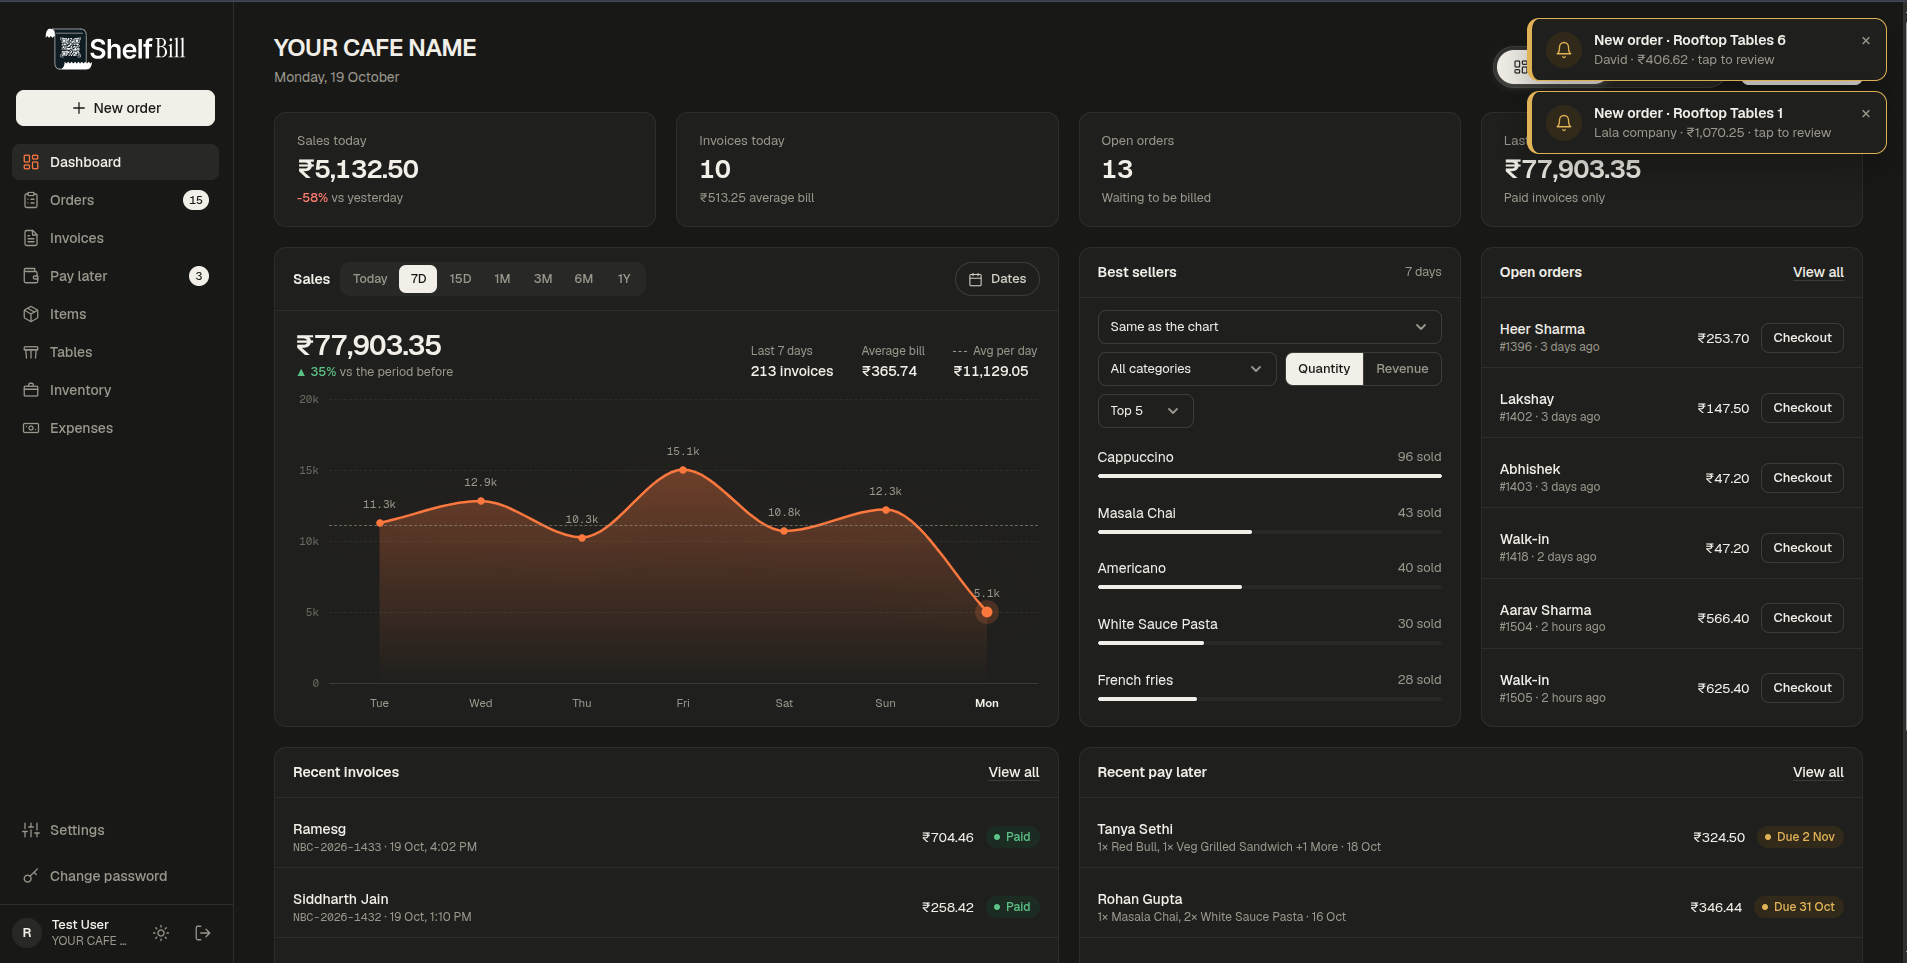Toggle light theme with sun icon

tap(161, 933)
